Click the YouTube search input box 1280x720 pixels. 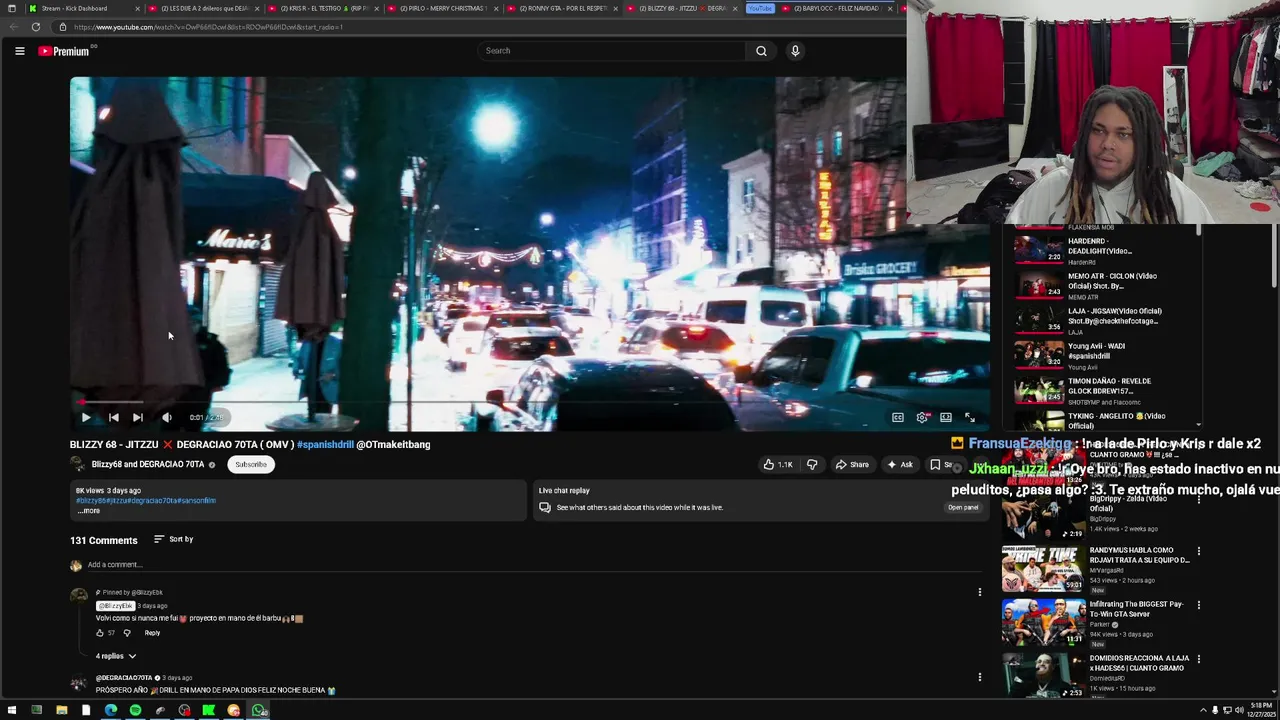pyautogui.click(x=612, y=51)
